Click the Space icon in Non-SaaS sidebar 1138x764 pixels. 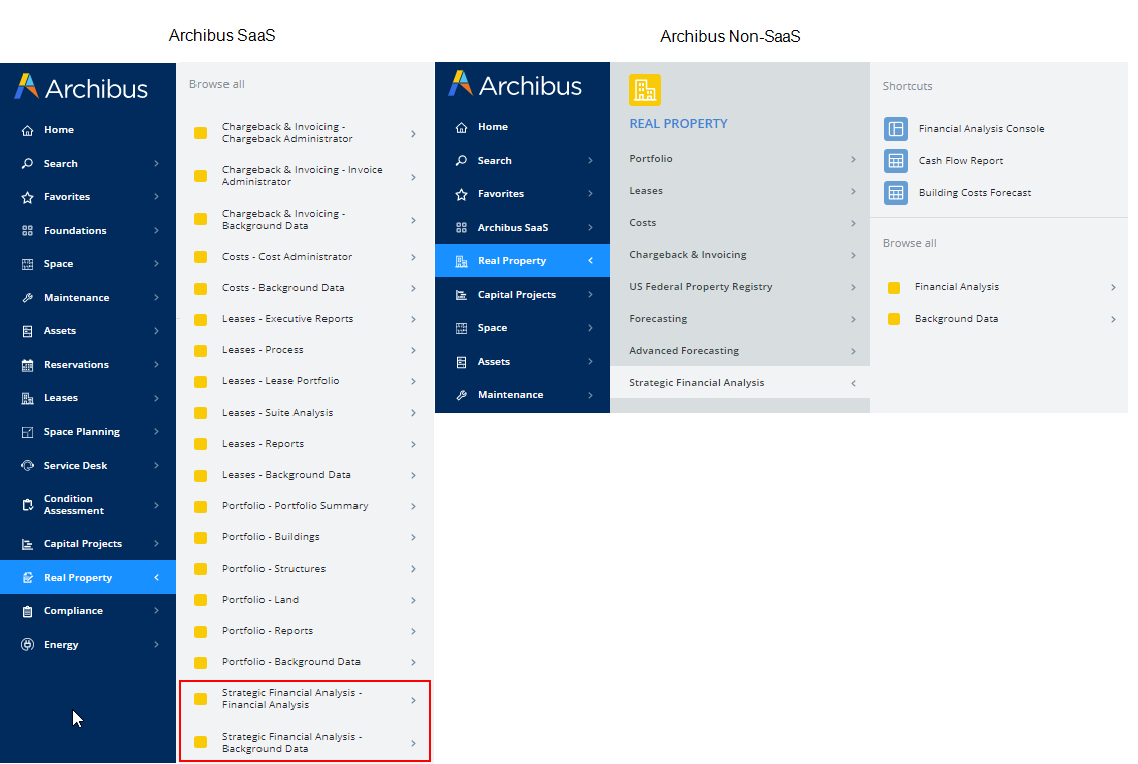point(461,328)
